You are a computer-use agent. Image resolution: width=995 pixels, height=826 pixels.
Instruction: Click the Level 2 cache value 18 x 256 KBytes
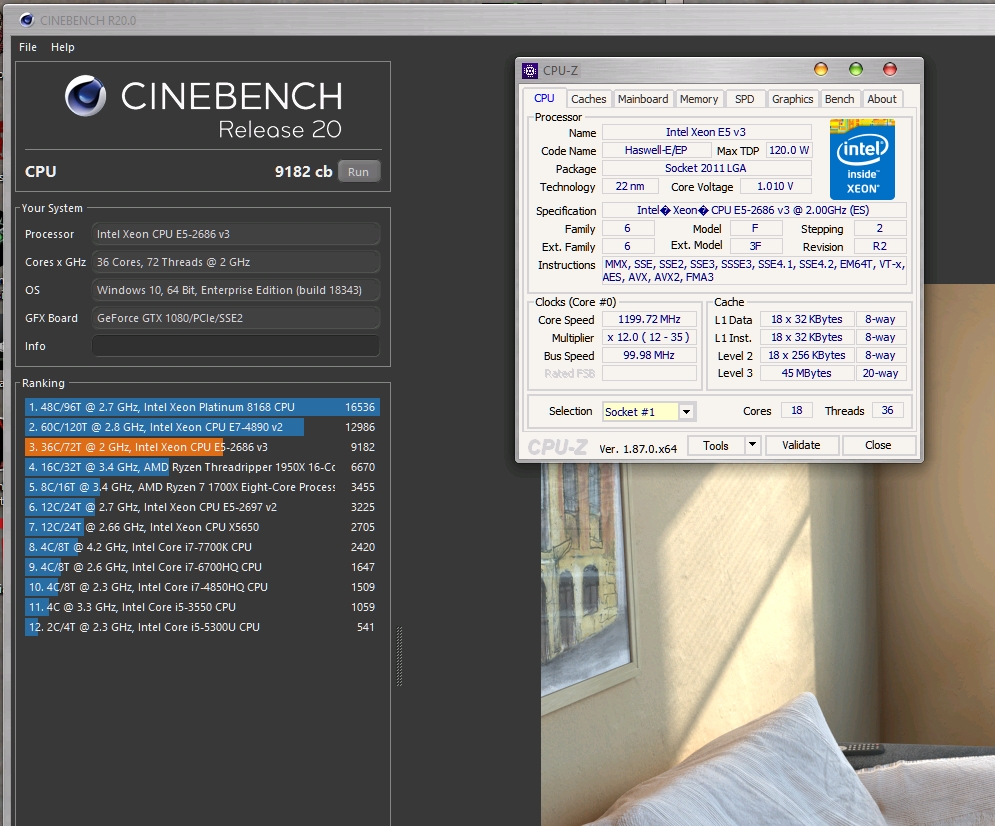click(x=807, y=355)
